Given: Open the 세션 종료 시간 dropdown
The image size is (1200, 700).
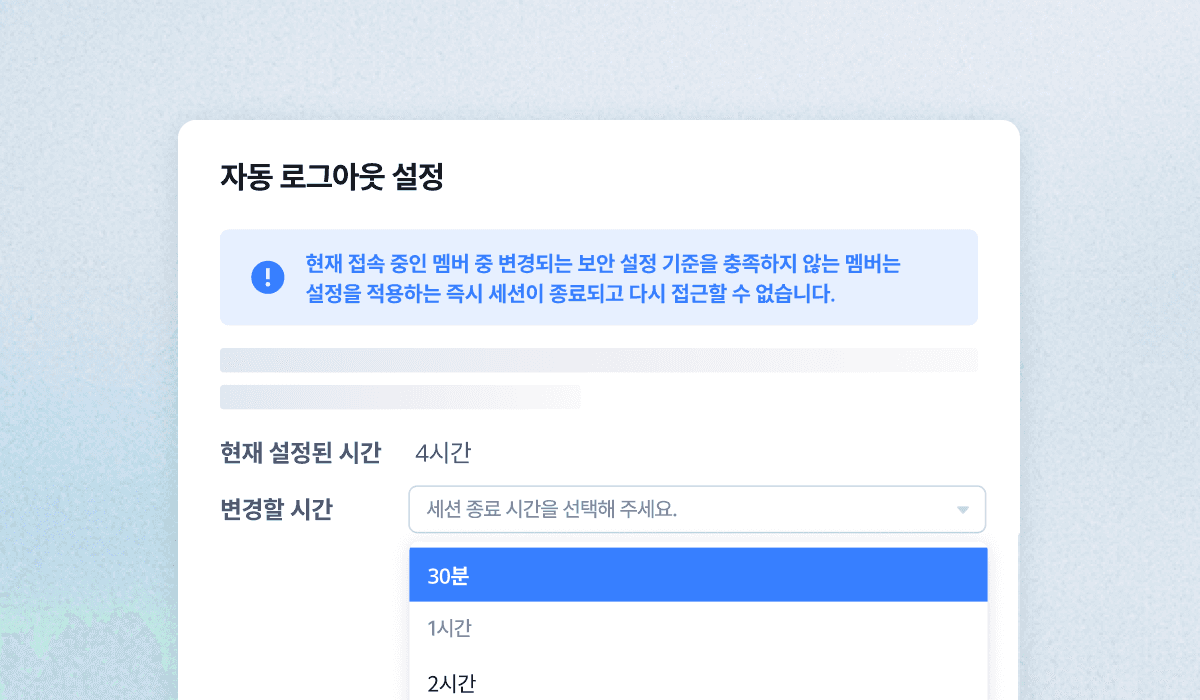Looking at the screenshot, I should tap(697, 509).
